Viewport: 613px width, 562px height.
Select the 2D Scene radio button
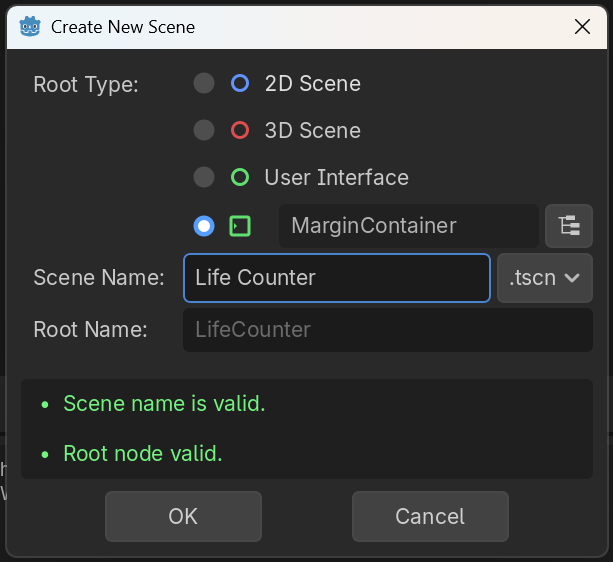click(x=204, y=84)
